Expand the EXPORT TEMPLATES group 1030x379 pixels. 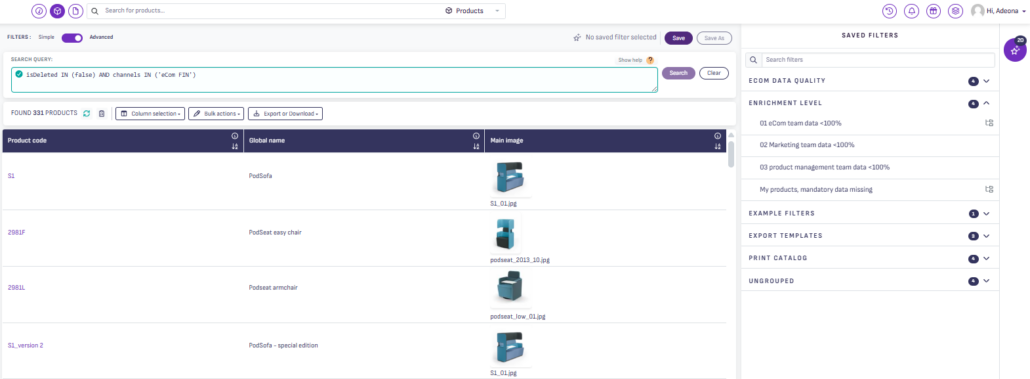[x=985, y=236]
